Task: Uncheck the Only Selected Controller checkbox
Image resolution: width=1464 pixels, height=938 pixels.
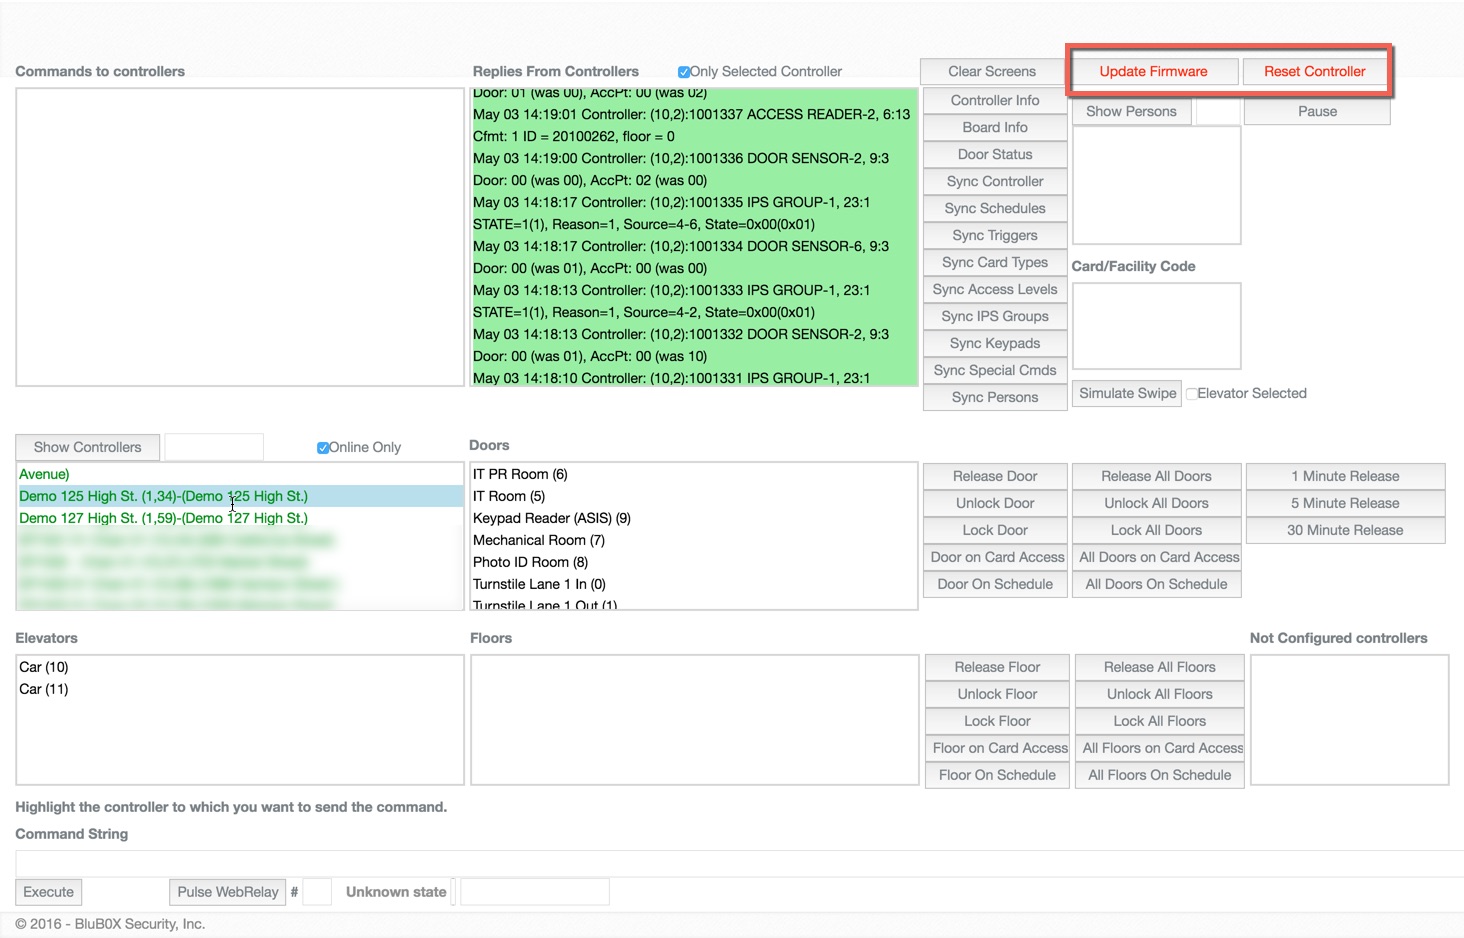Action: tap(684, 71)
